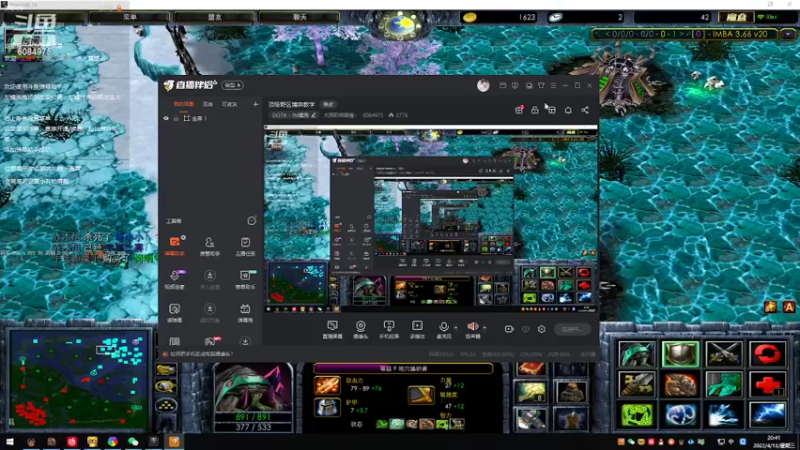Click the red circular arrows command icon
The image size is (800, 450).
[x=767, y=353]
